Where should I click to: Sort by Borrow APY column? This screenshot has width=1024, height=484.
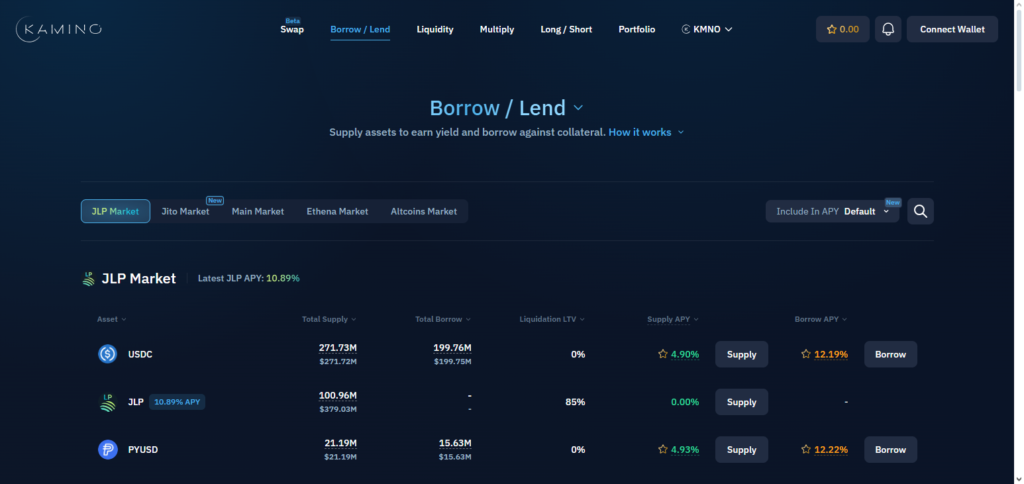(821, 319)
